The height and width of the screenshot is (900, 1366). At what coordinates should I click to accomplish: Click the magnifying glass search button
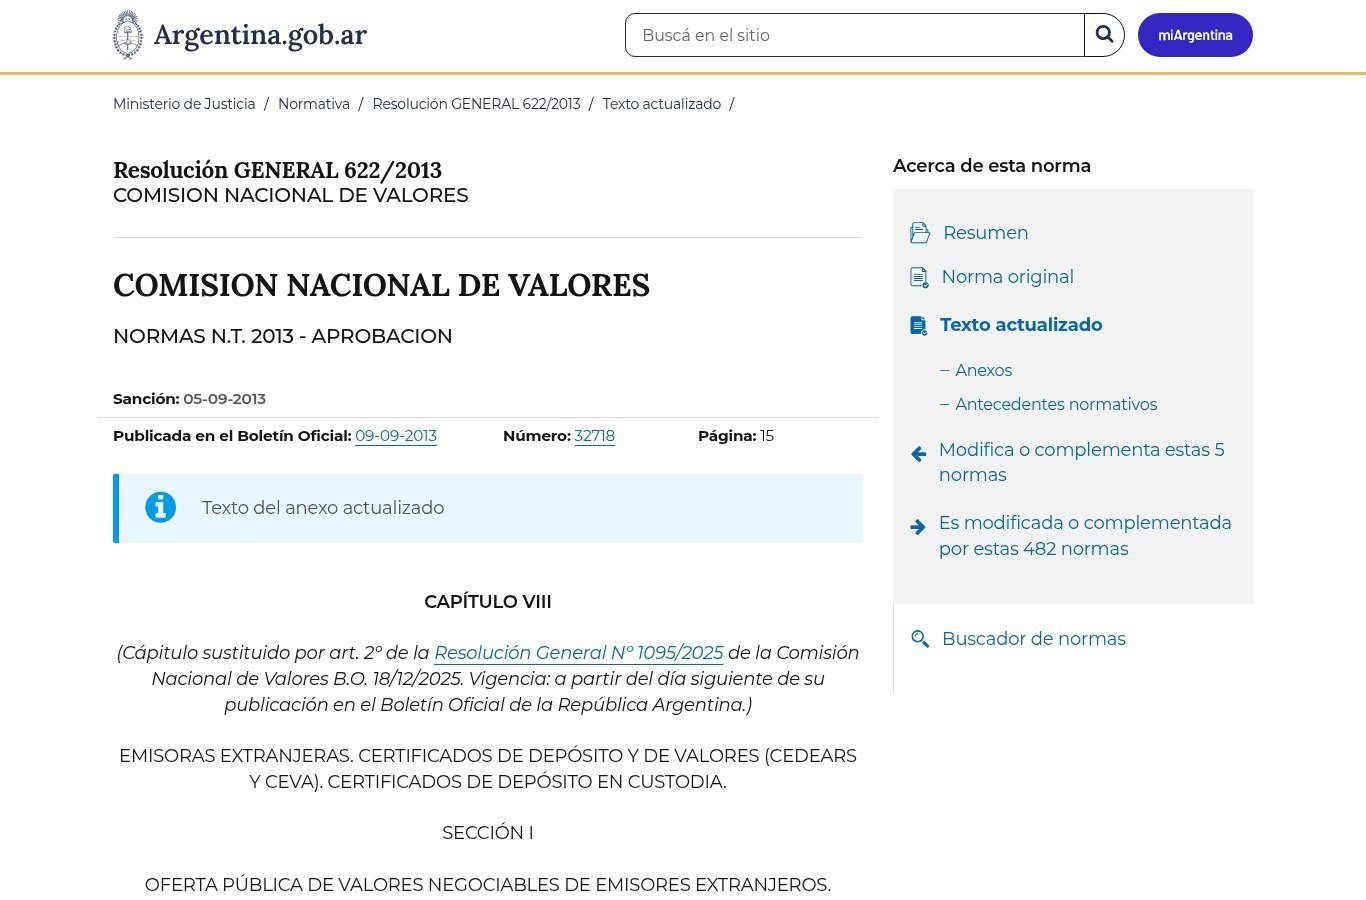point(1104,35)
